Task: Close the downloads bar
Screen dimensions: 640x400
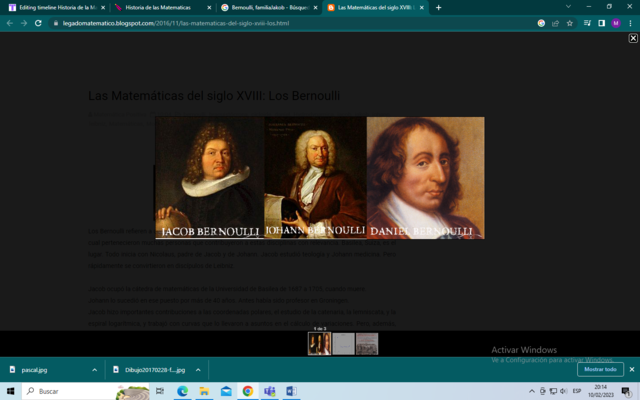Action: (632, 369)
